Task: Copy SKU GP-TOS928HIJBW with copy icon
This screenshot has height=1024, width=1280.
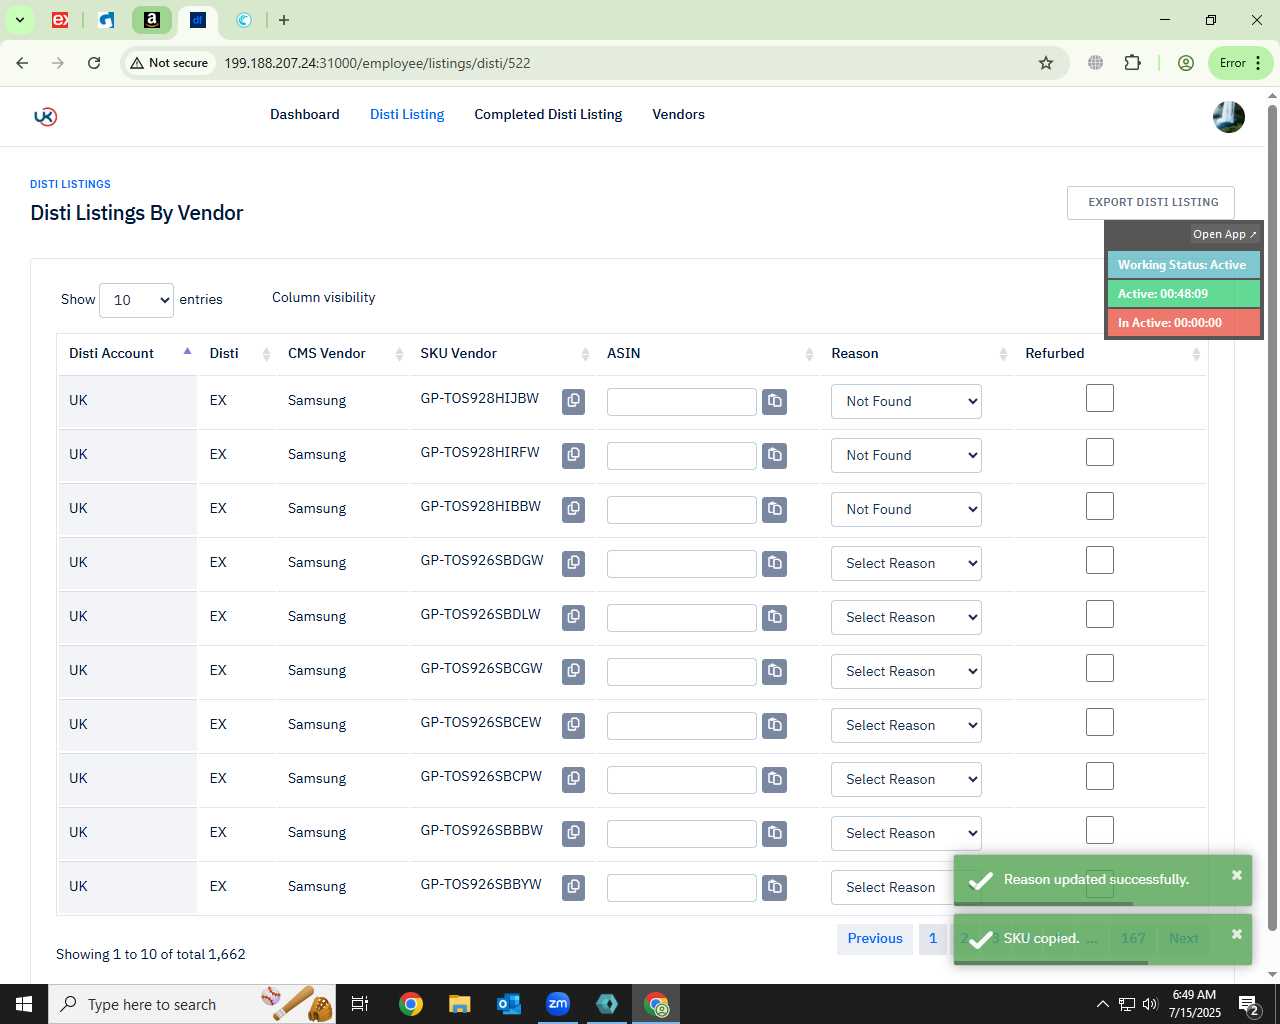Action: coord(573,401)
